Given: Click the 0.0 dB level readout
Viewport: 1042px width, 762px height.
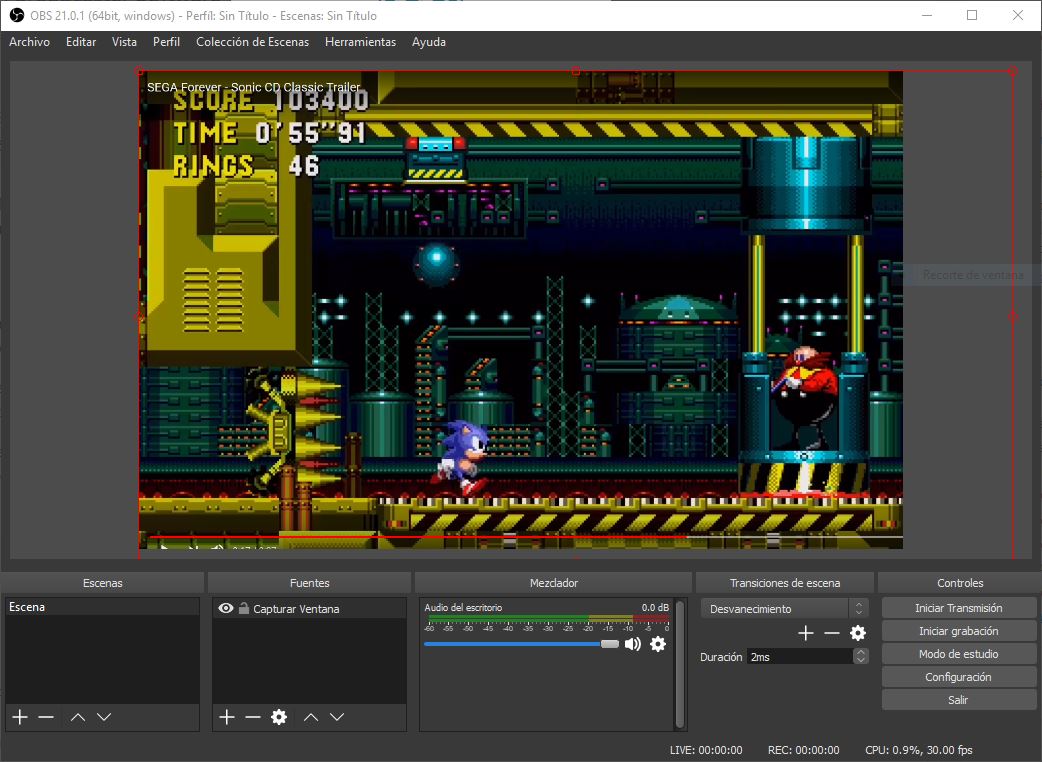Looking at the screenshot, I should click(655, 607).
